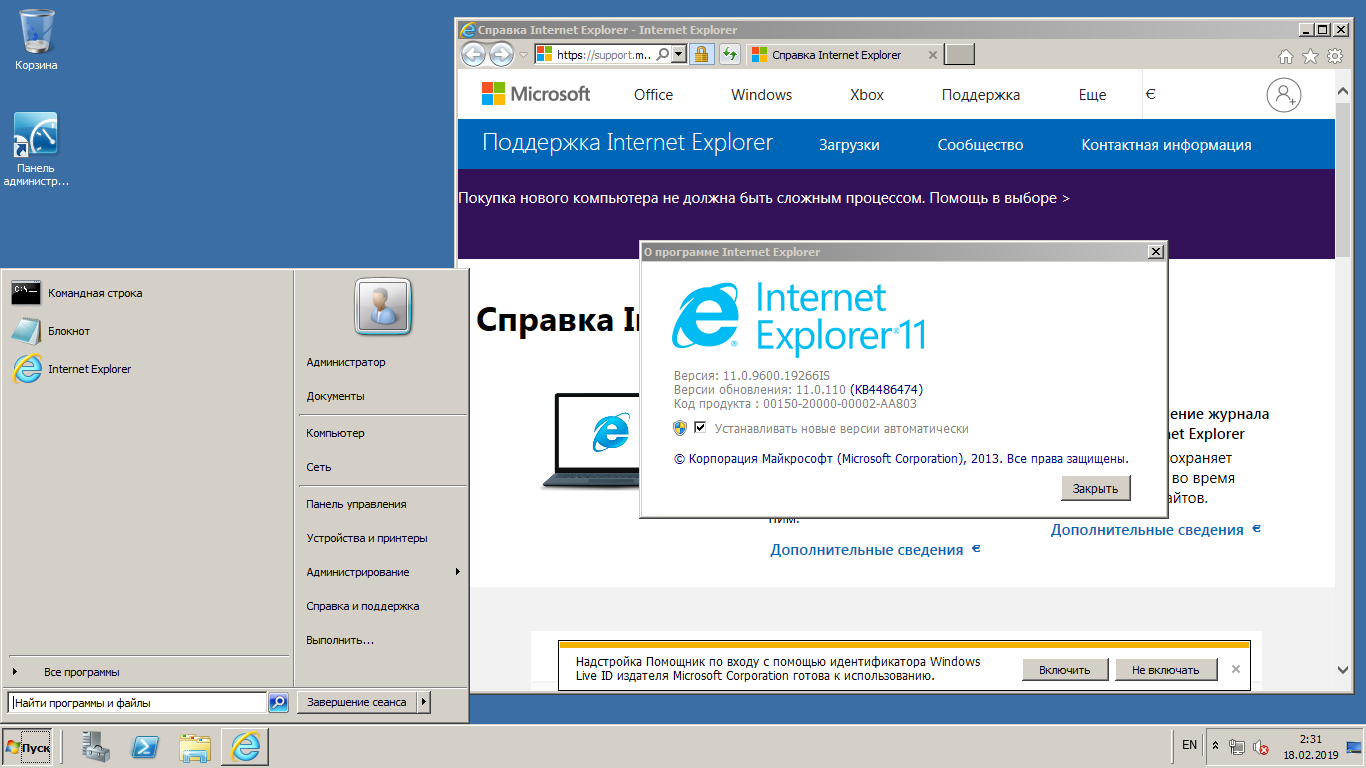The image size is (1366, 768).
Task: Open the IE gear tools icon
Action: (1334, 57)
